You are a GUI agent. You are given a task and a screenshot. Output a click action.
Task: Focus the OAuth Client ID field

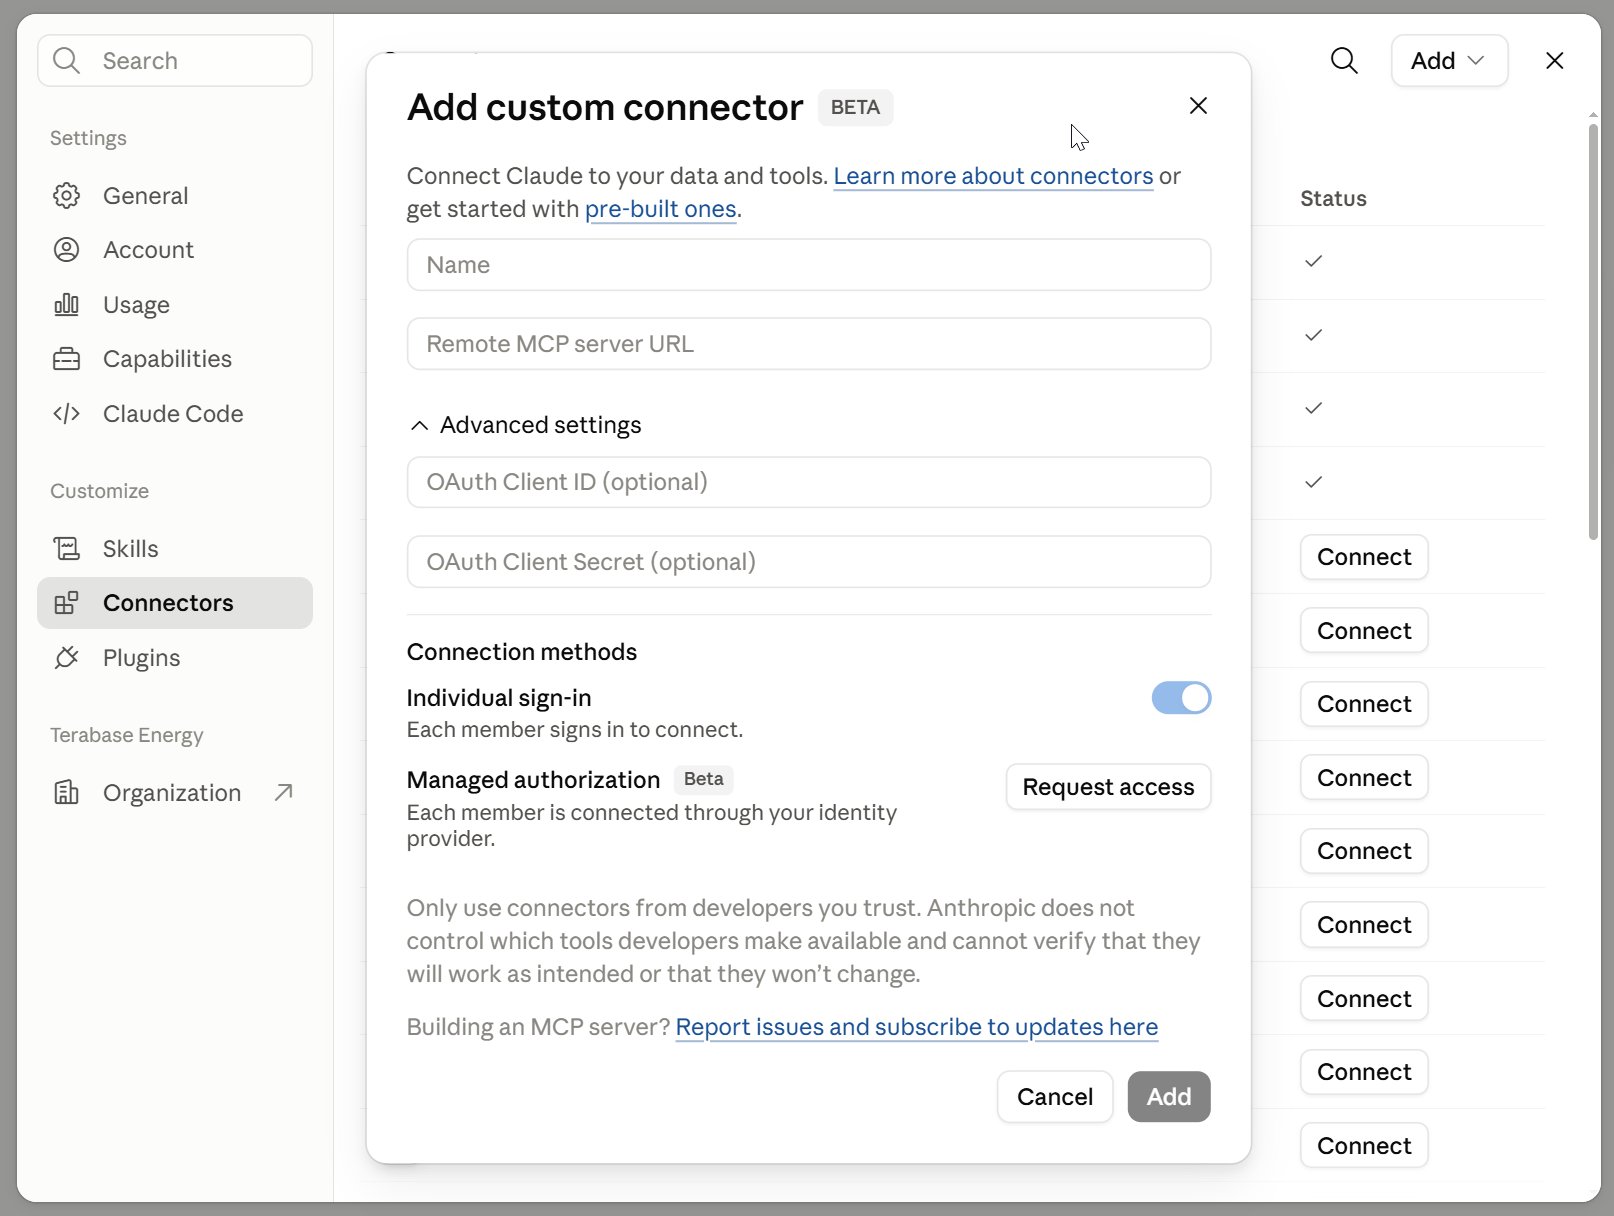coord(809,482)
